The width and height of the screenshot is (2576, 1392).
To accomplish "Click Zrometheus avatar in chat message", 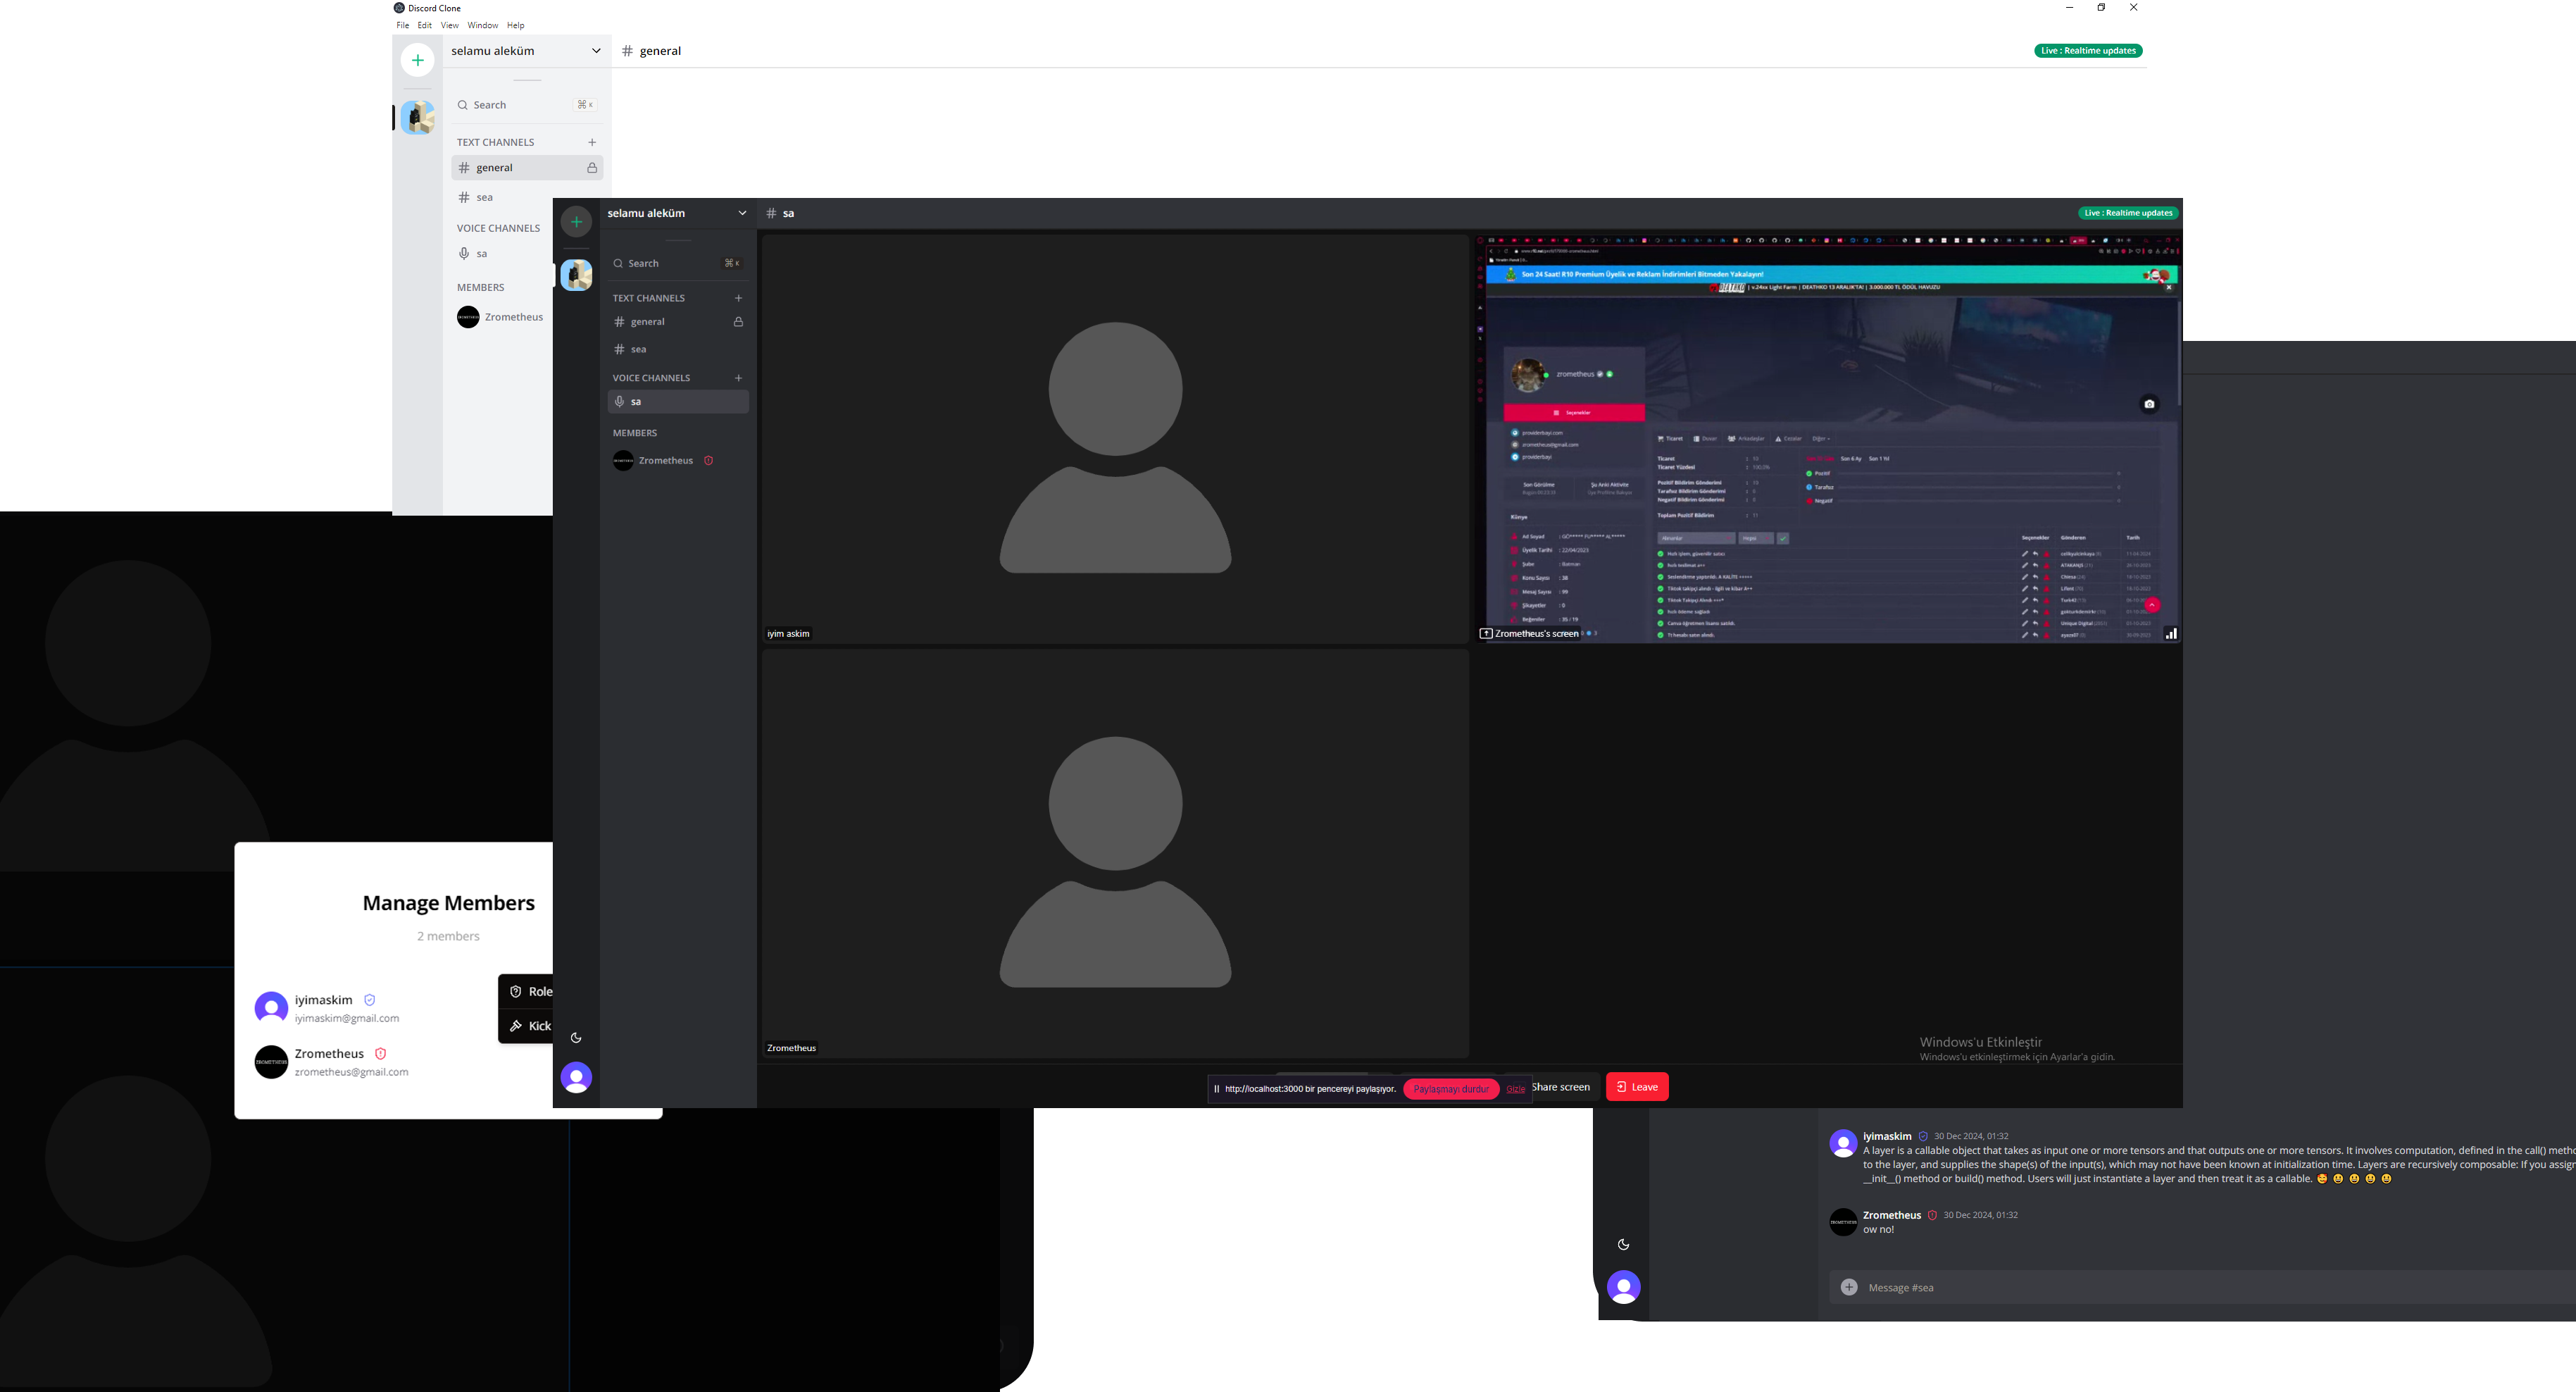I will pos(1843,1222).
